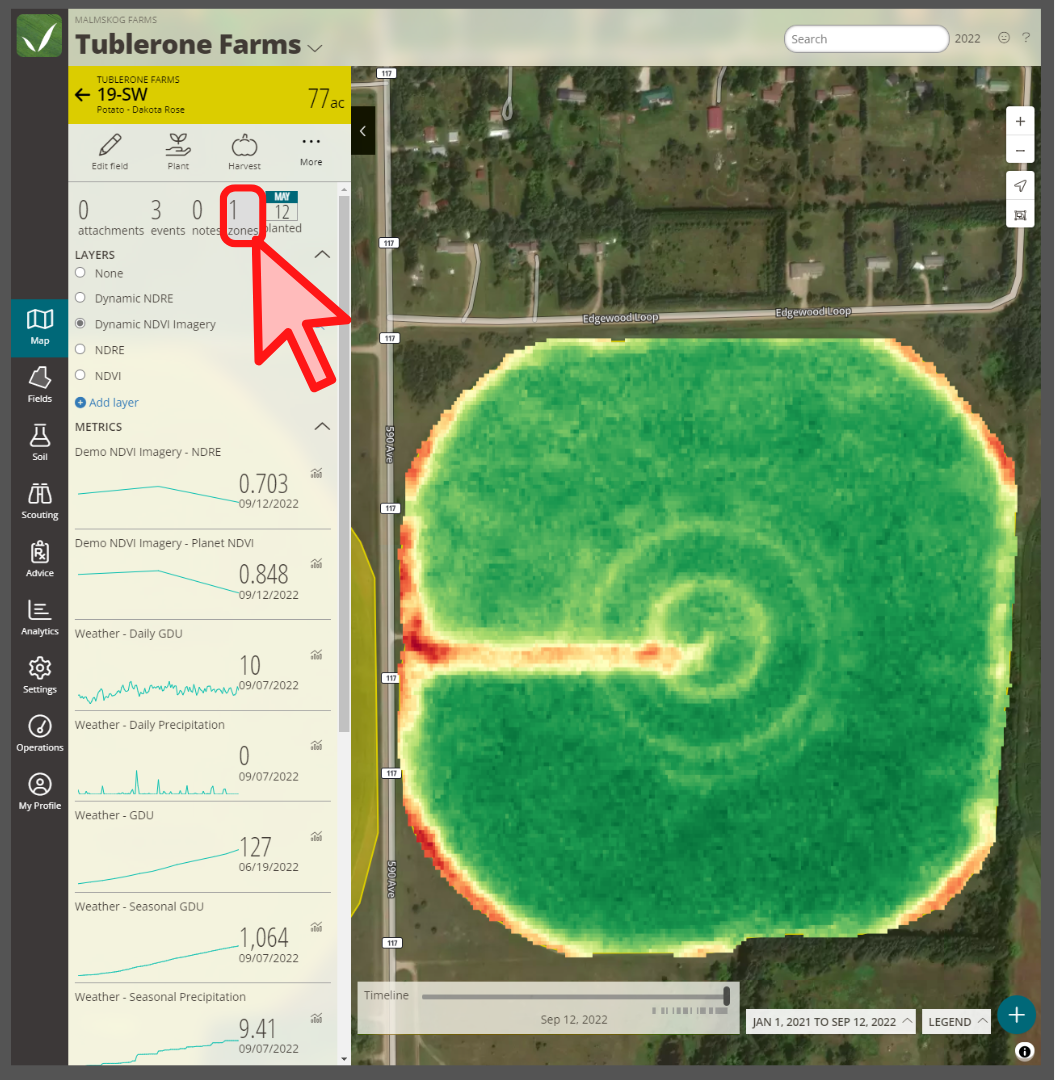Click in the Search field
1055x1080 pixels.
pos(866,39)
